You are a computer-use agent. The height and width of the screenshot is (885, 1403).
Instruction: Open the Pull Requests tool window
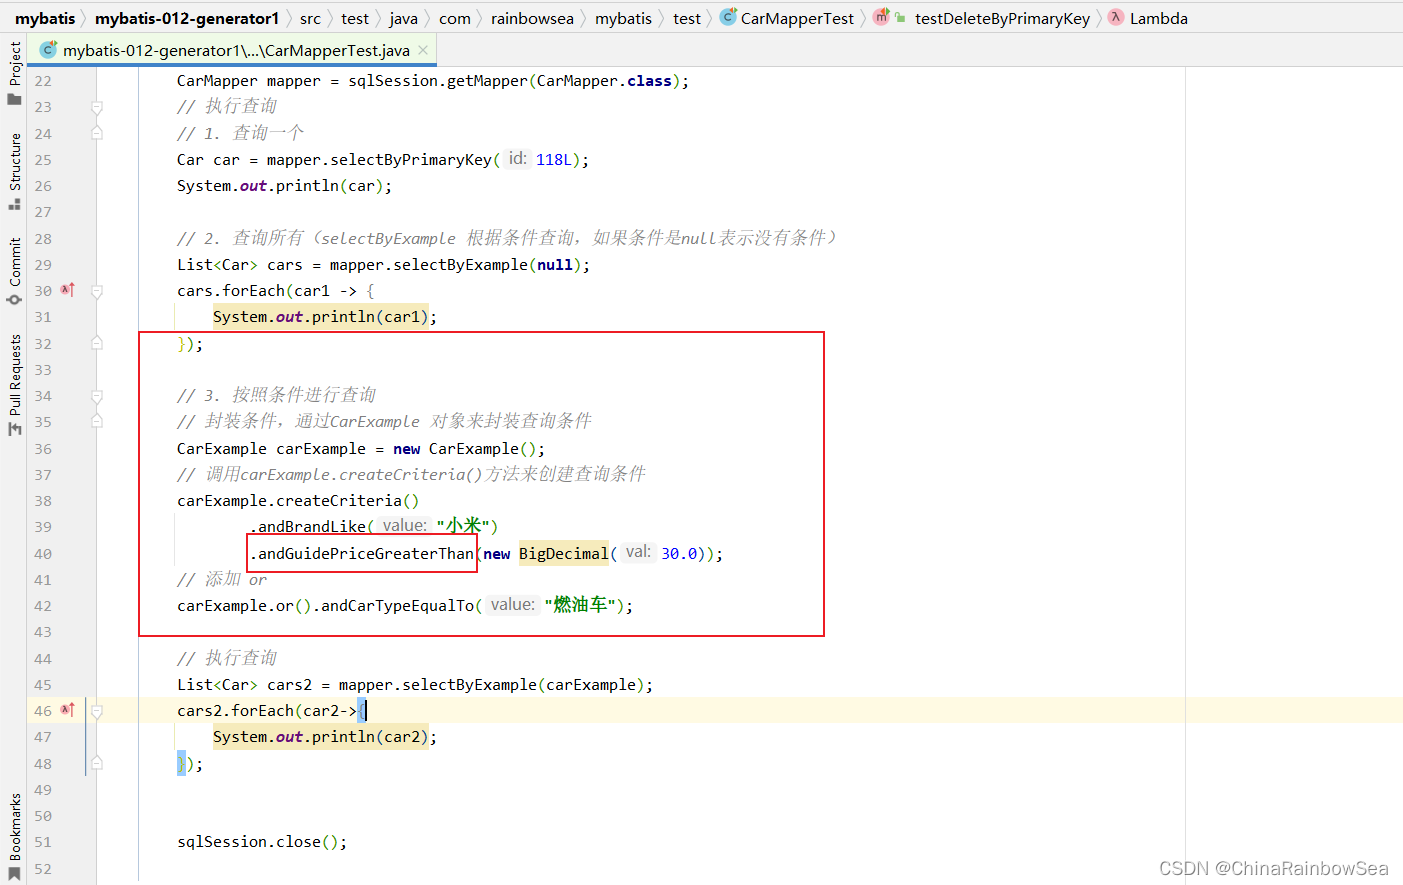point(14,385)
